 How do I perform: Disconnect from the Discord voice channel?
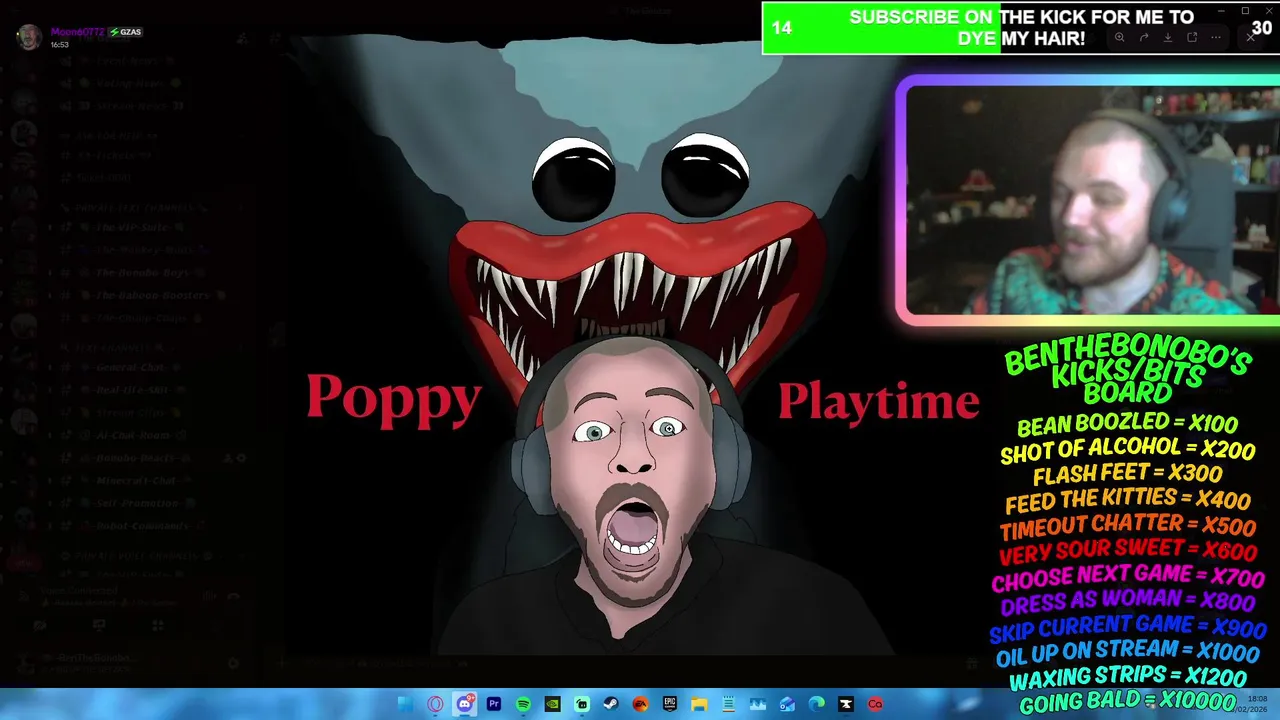[233, 597]
